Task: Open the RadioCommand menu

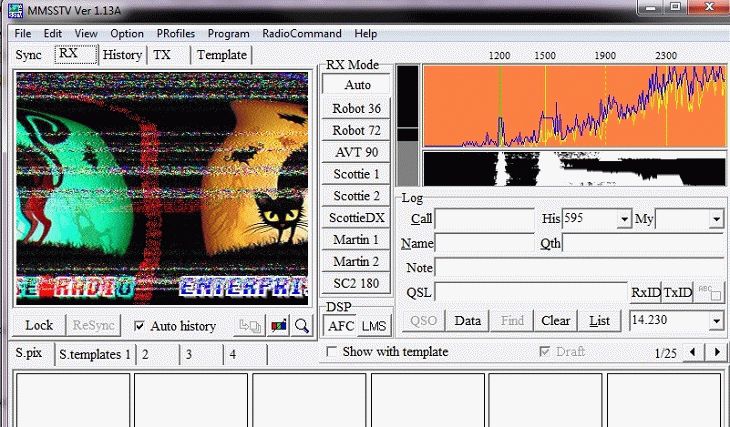Action: coord(302,34)
